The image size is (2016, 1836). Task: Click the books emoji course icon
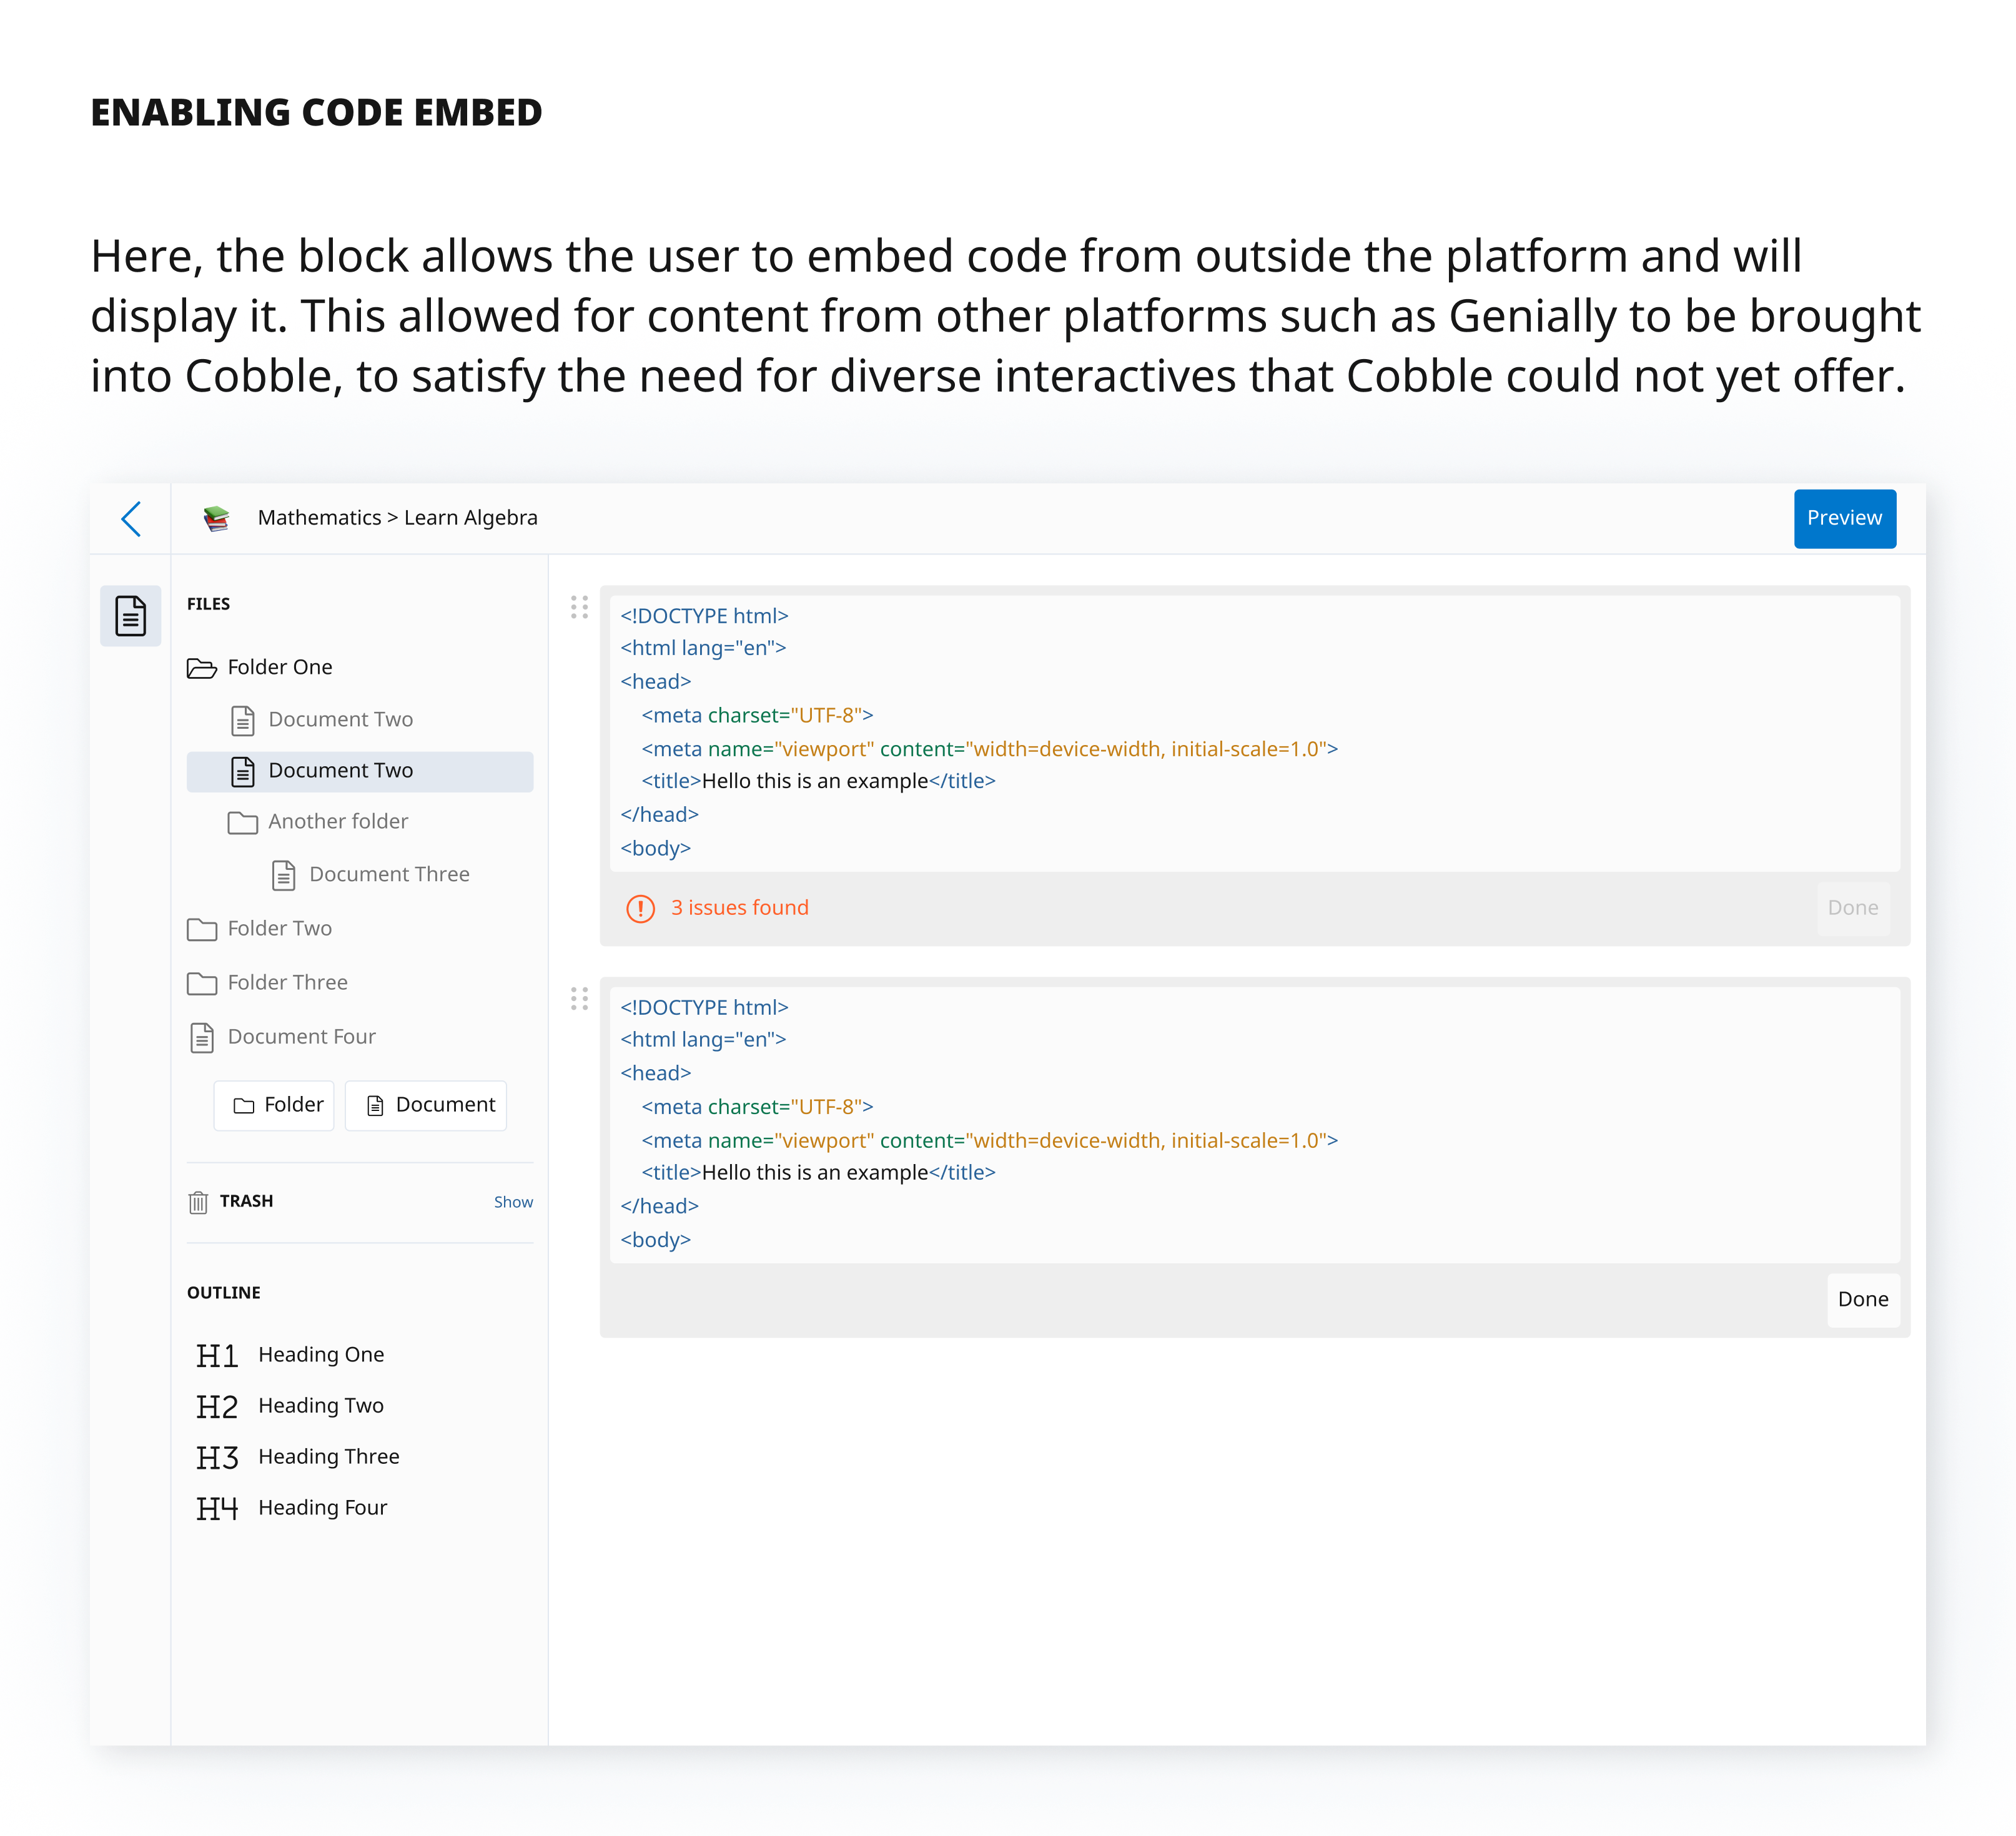216,518
